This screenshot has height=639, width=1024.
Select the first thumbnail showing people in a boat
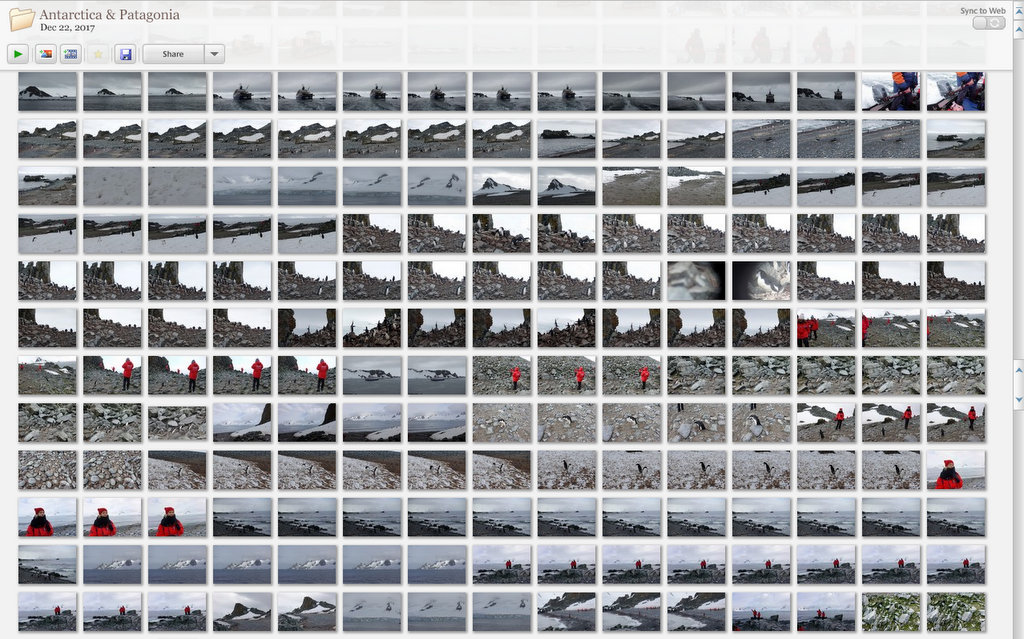[891, 91]
